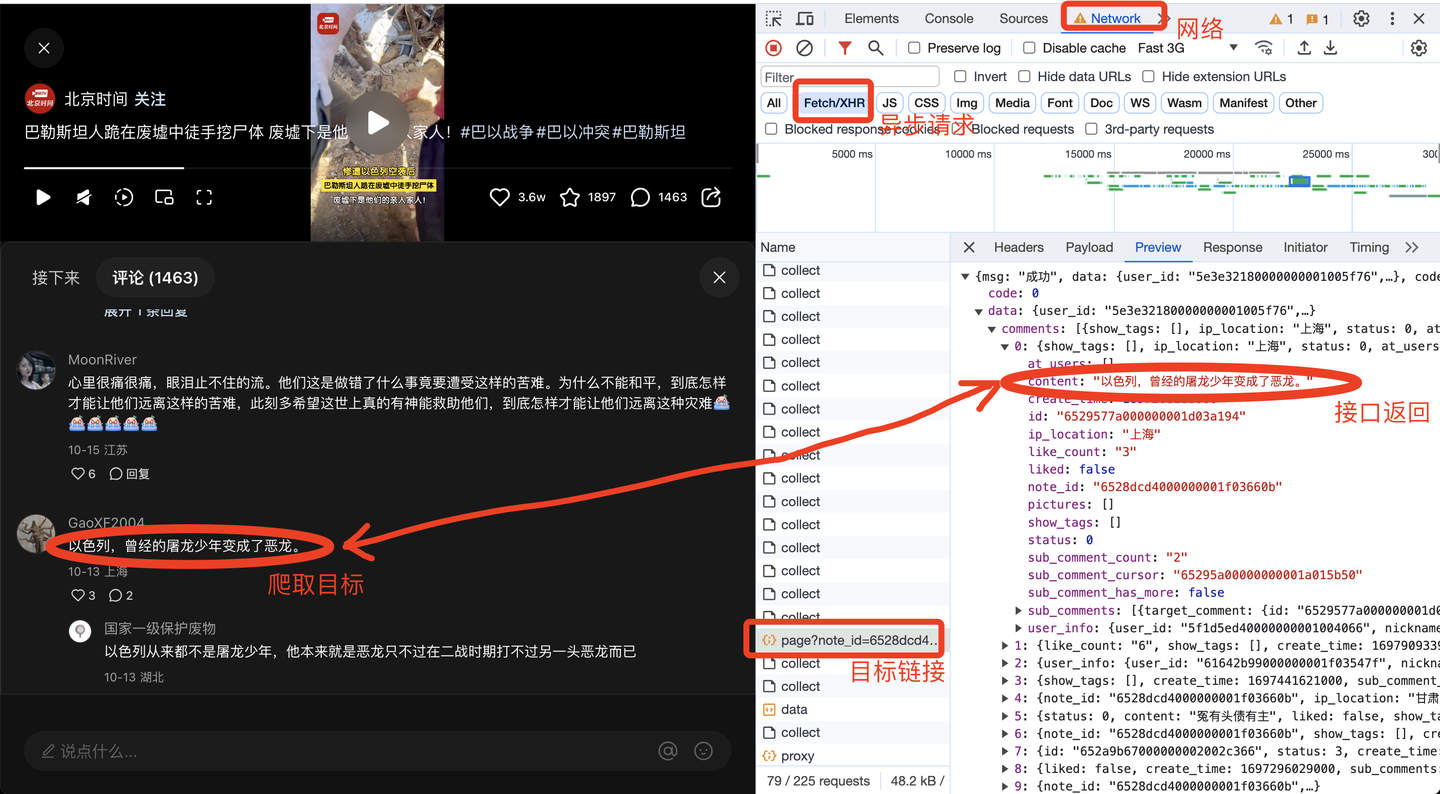Screen dimensions: 1440x794
Task: Enter fullscreen video mode
Action: pyautogui.click(x=204, y=198)
